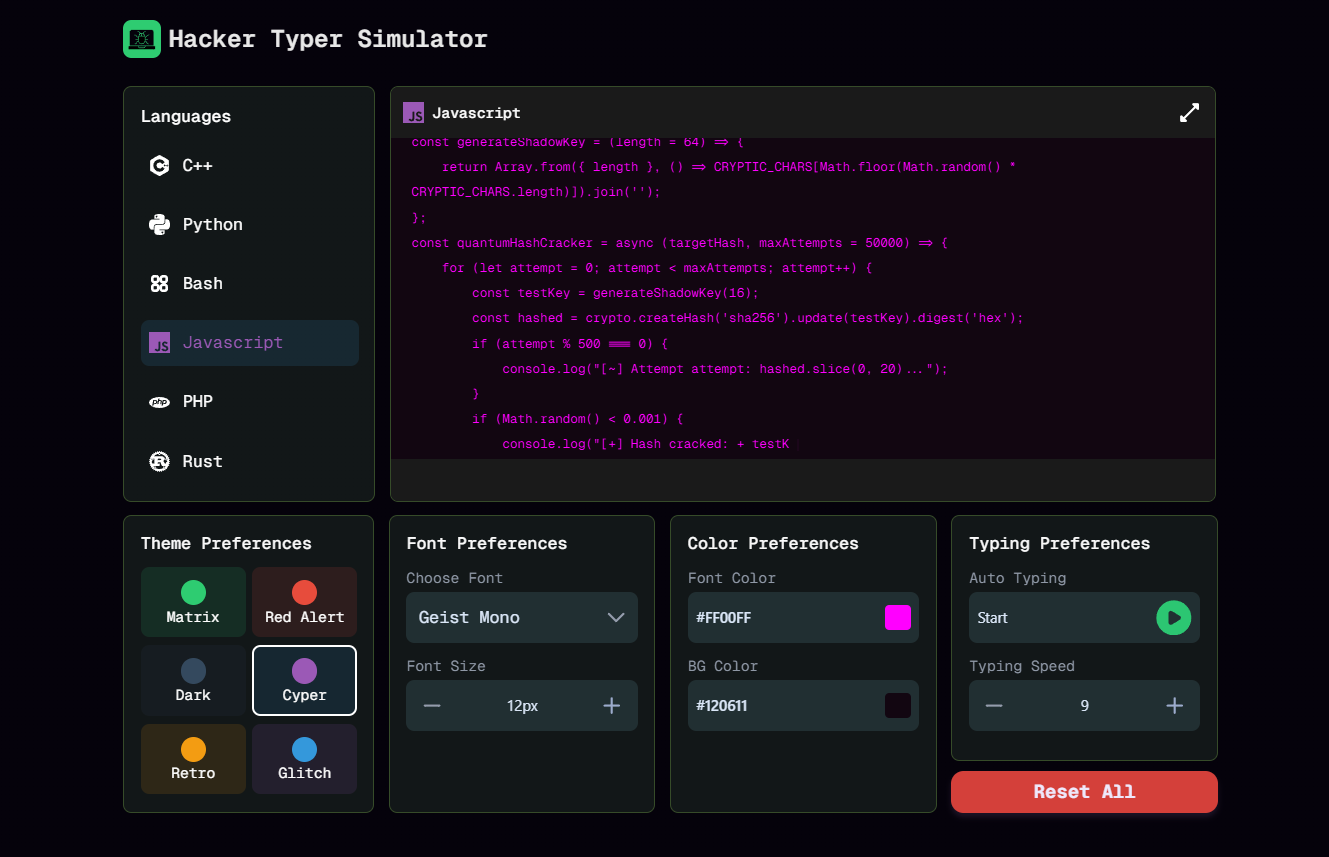Viewport: 1329px width, 857px height.
Task: Click the Javascript title in editor header
Action: pyautogui.click(x=476, y=113)
